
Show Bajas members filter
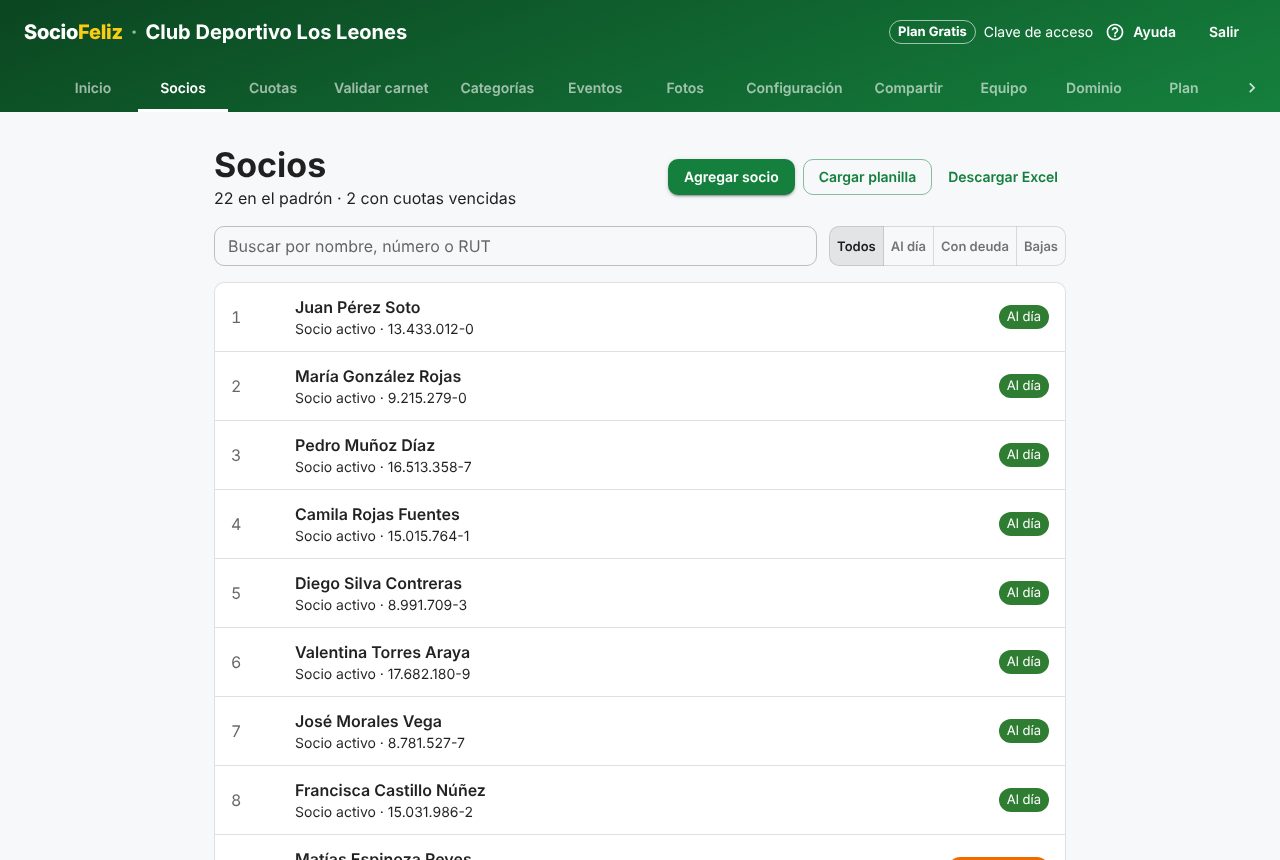(1041, 246)
